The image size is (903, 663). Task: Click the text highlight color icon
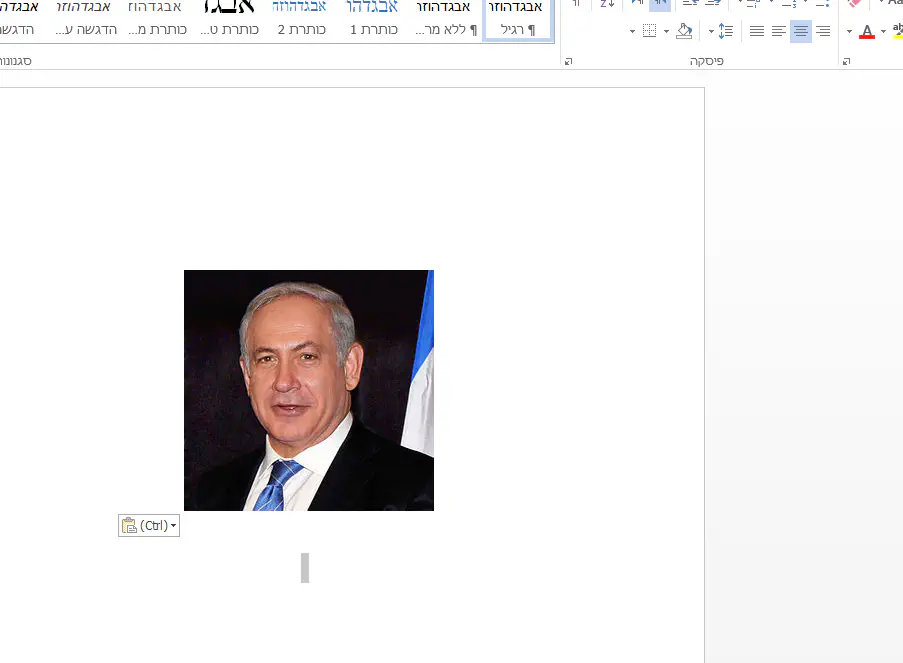click(x=897, y=31)
